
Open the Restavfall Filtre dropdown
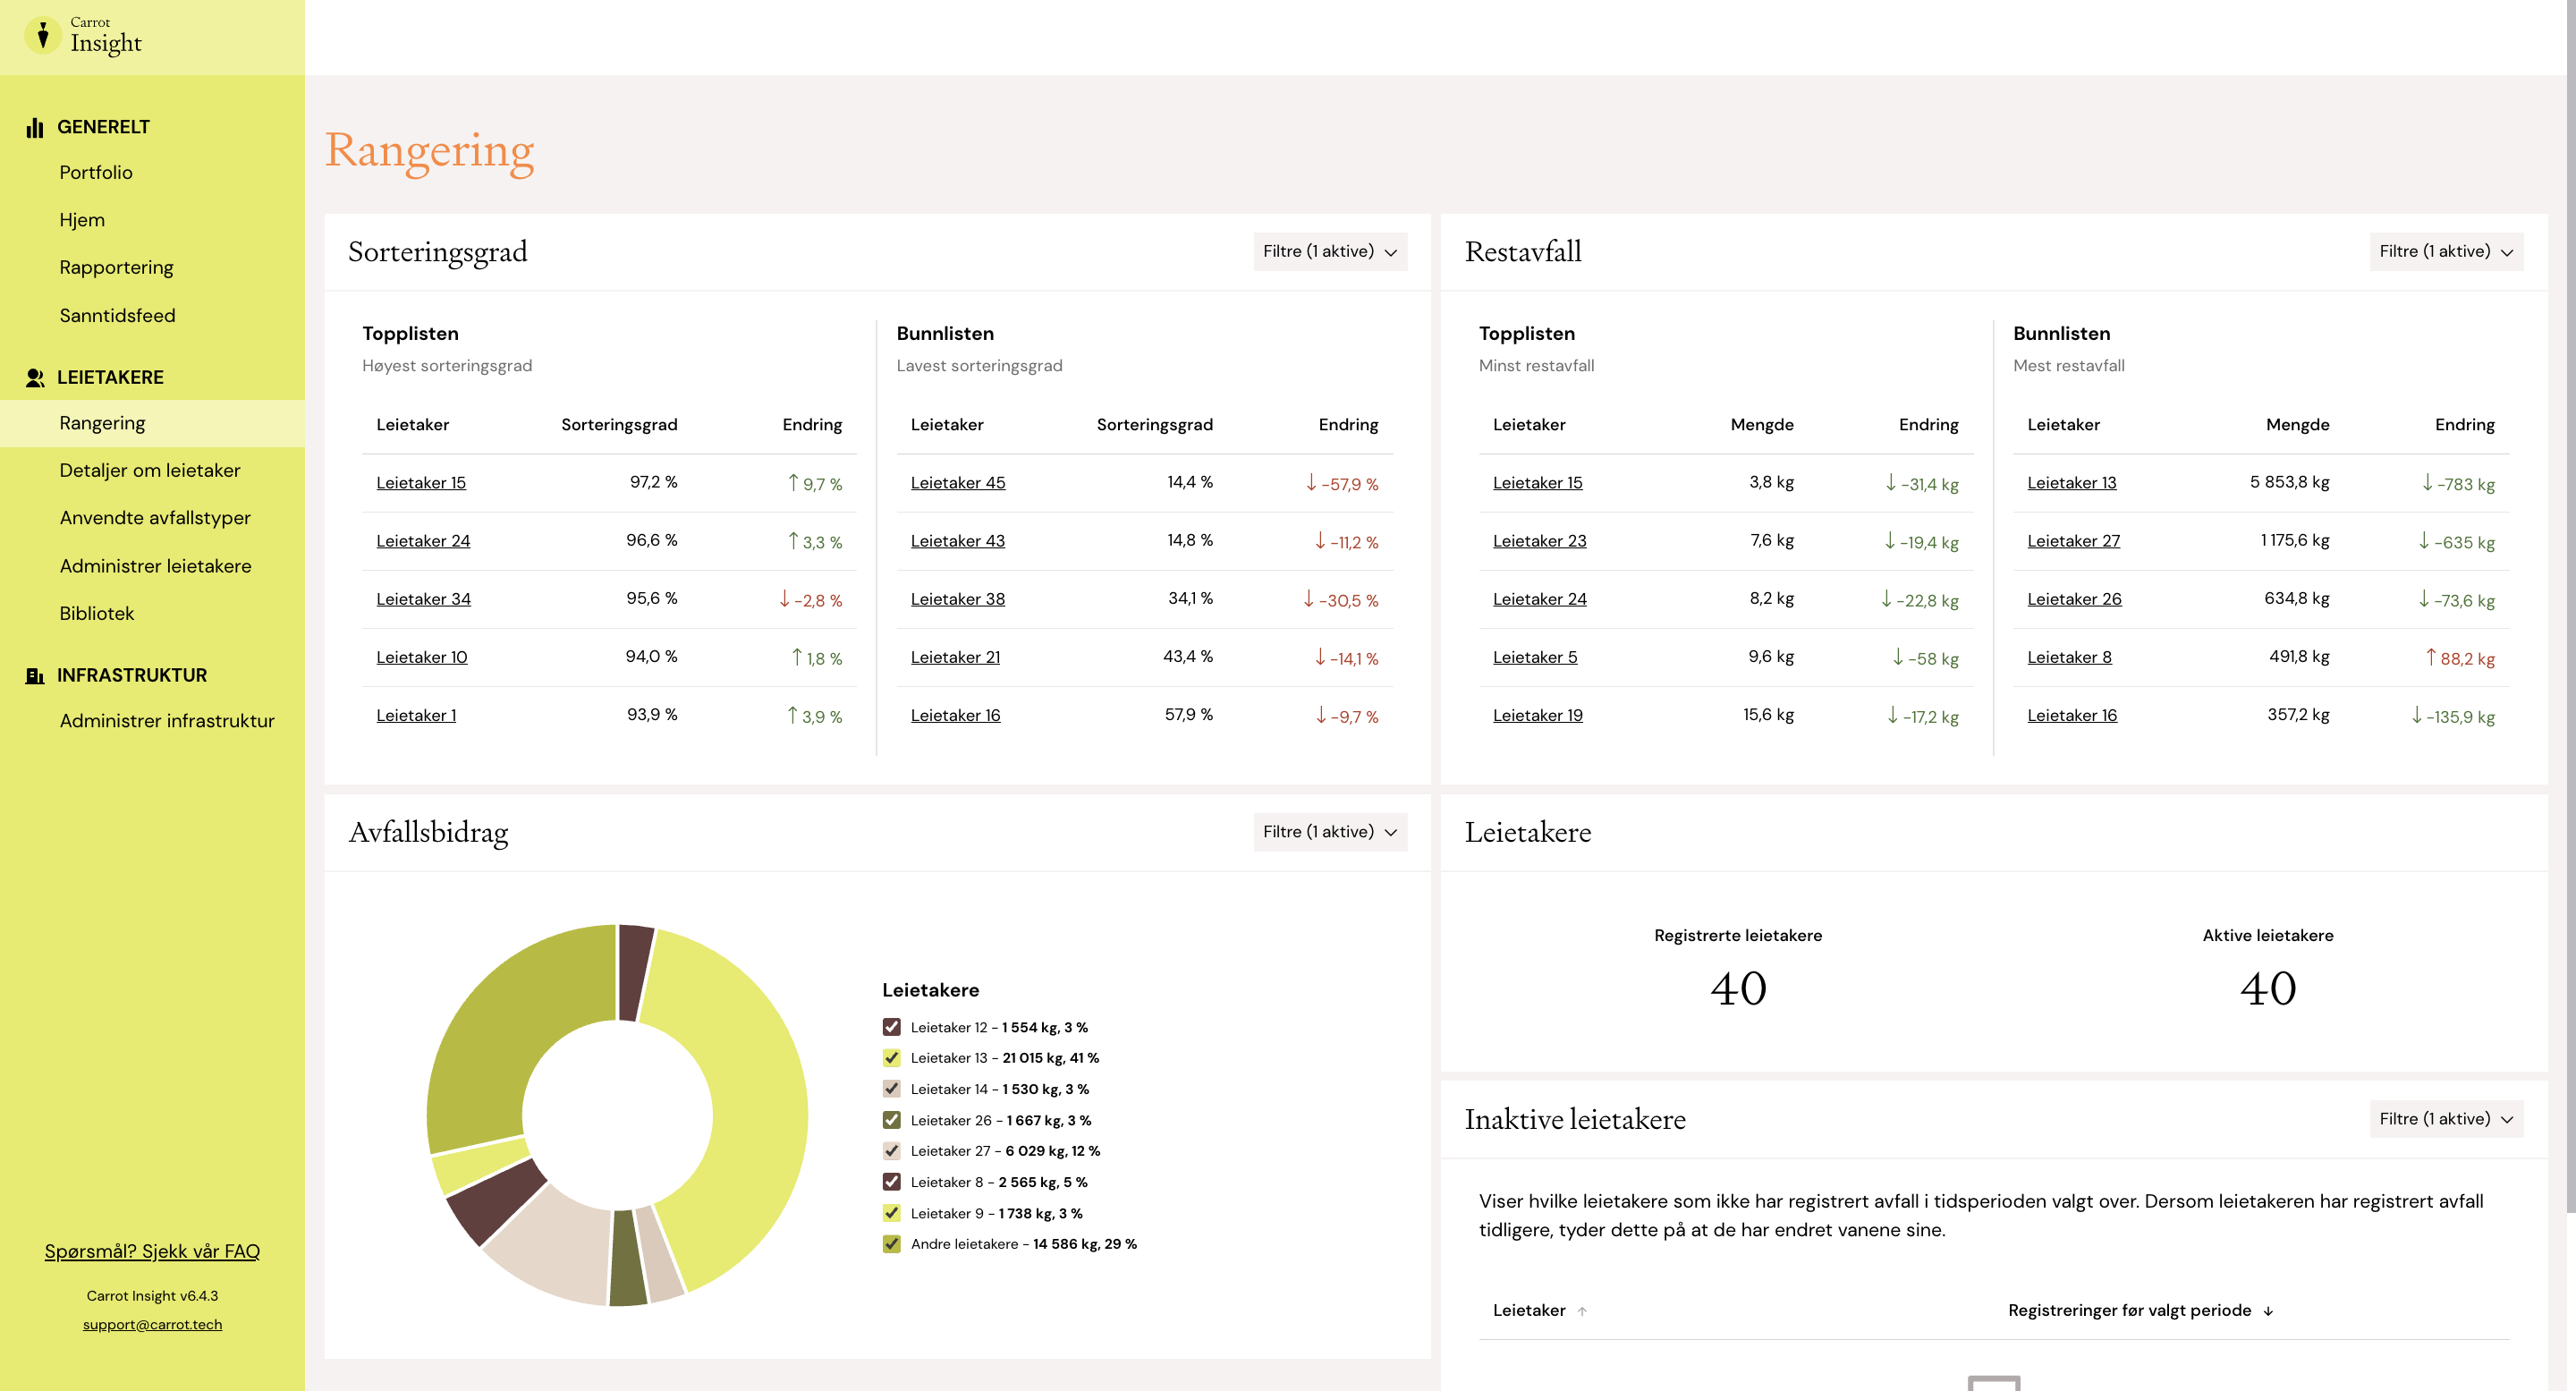[x=2446, y=251]
